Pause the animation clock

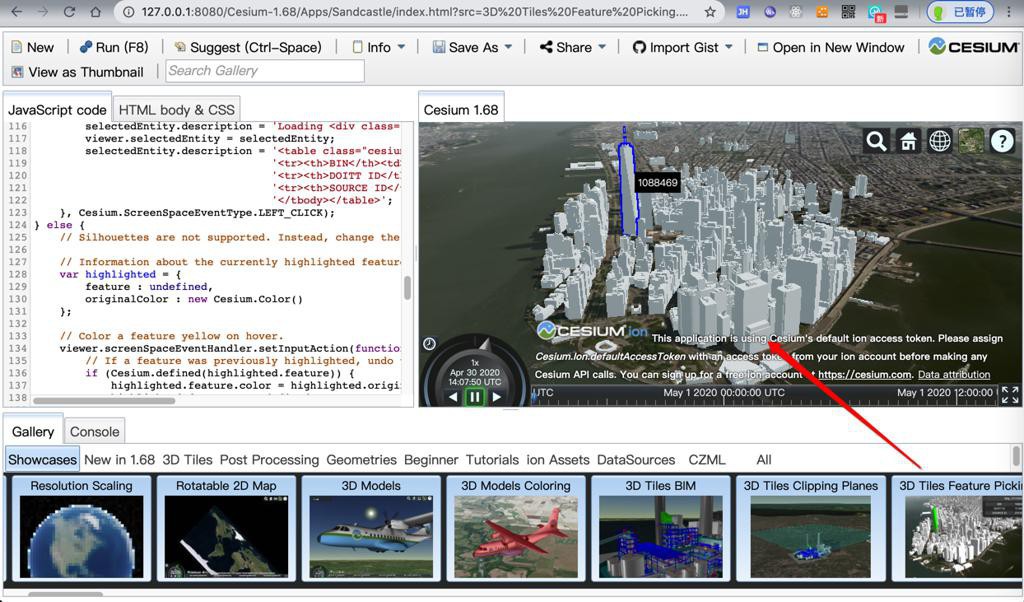point(475,397)
